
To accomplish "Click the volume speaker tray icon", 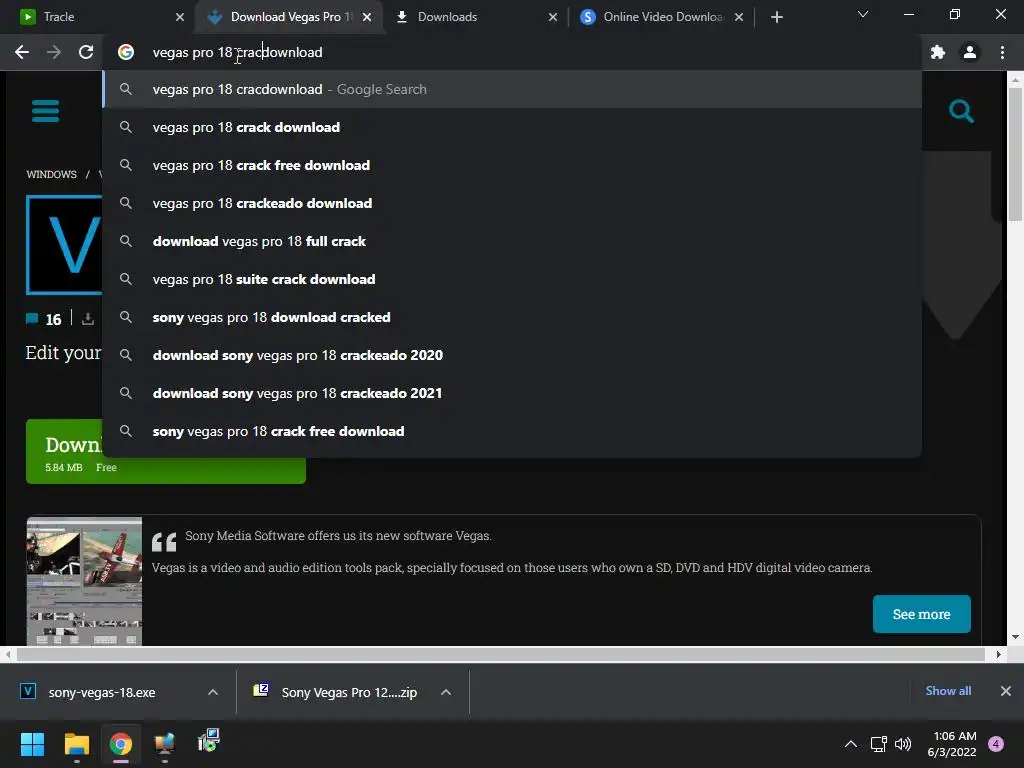I will pyautogui.click(x=903, y=744).
